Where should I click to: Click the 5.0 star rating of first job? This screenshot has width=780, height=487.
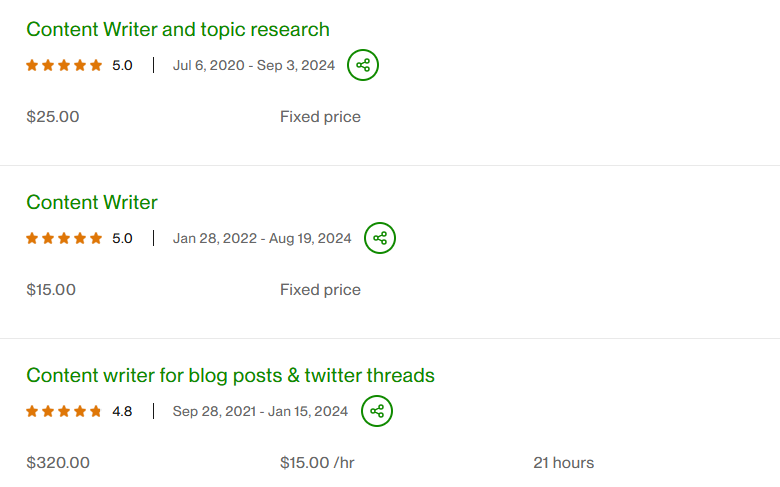click(x=64, y=66)
